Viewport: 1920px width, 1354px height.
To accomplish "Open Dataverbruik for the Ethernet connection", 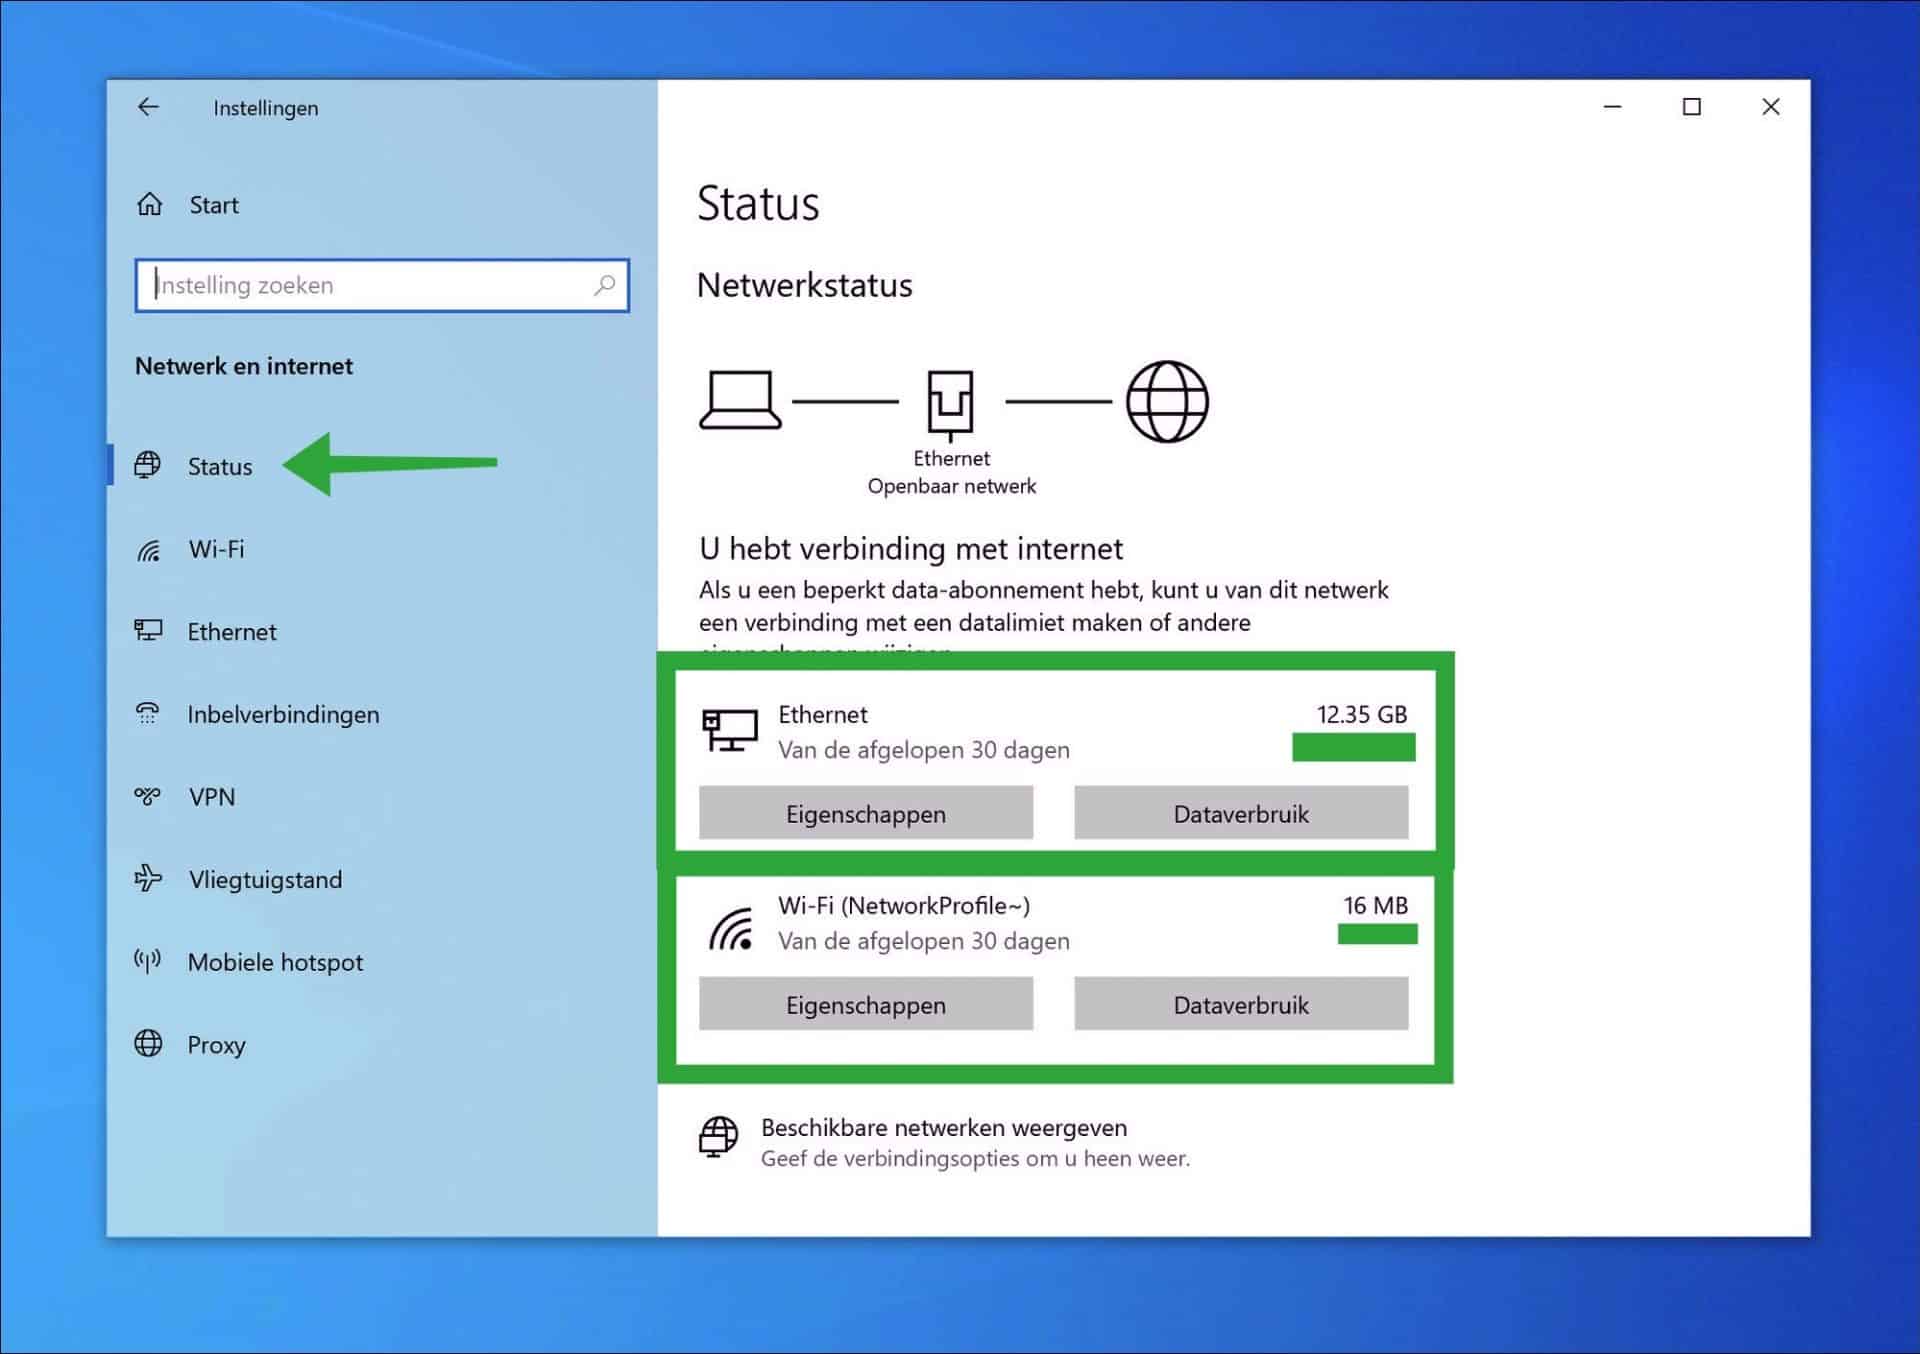I will (x=1241, y=813).
